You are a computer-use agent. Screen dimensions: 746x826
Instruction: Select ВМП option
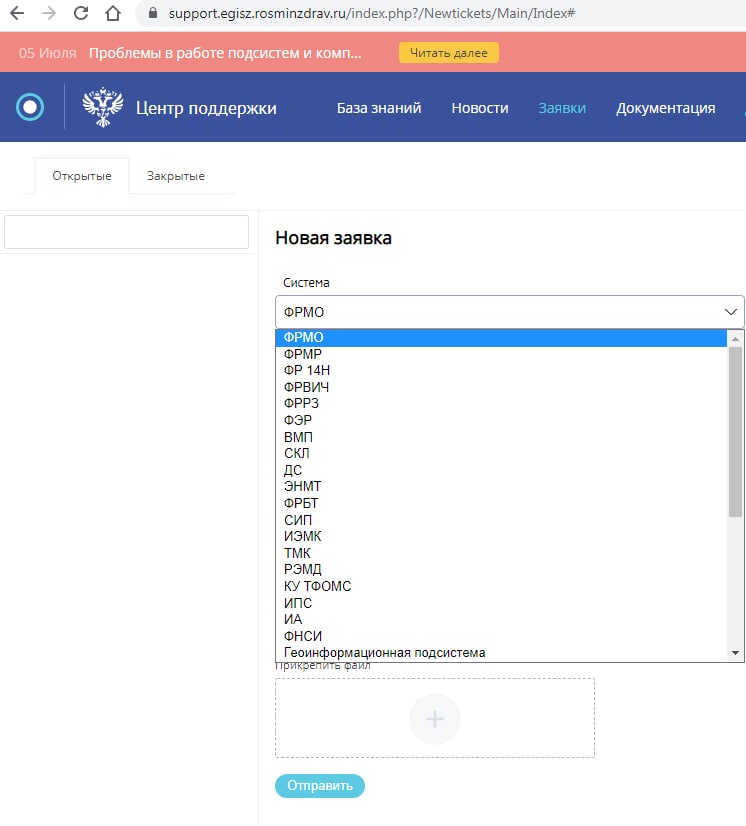pyautogui.click(x=501, y=437)
